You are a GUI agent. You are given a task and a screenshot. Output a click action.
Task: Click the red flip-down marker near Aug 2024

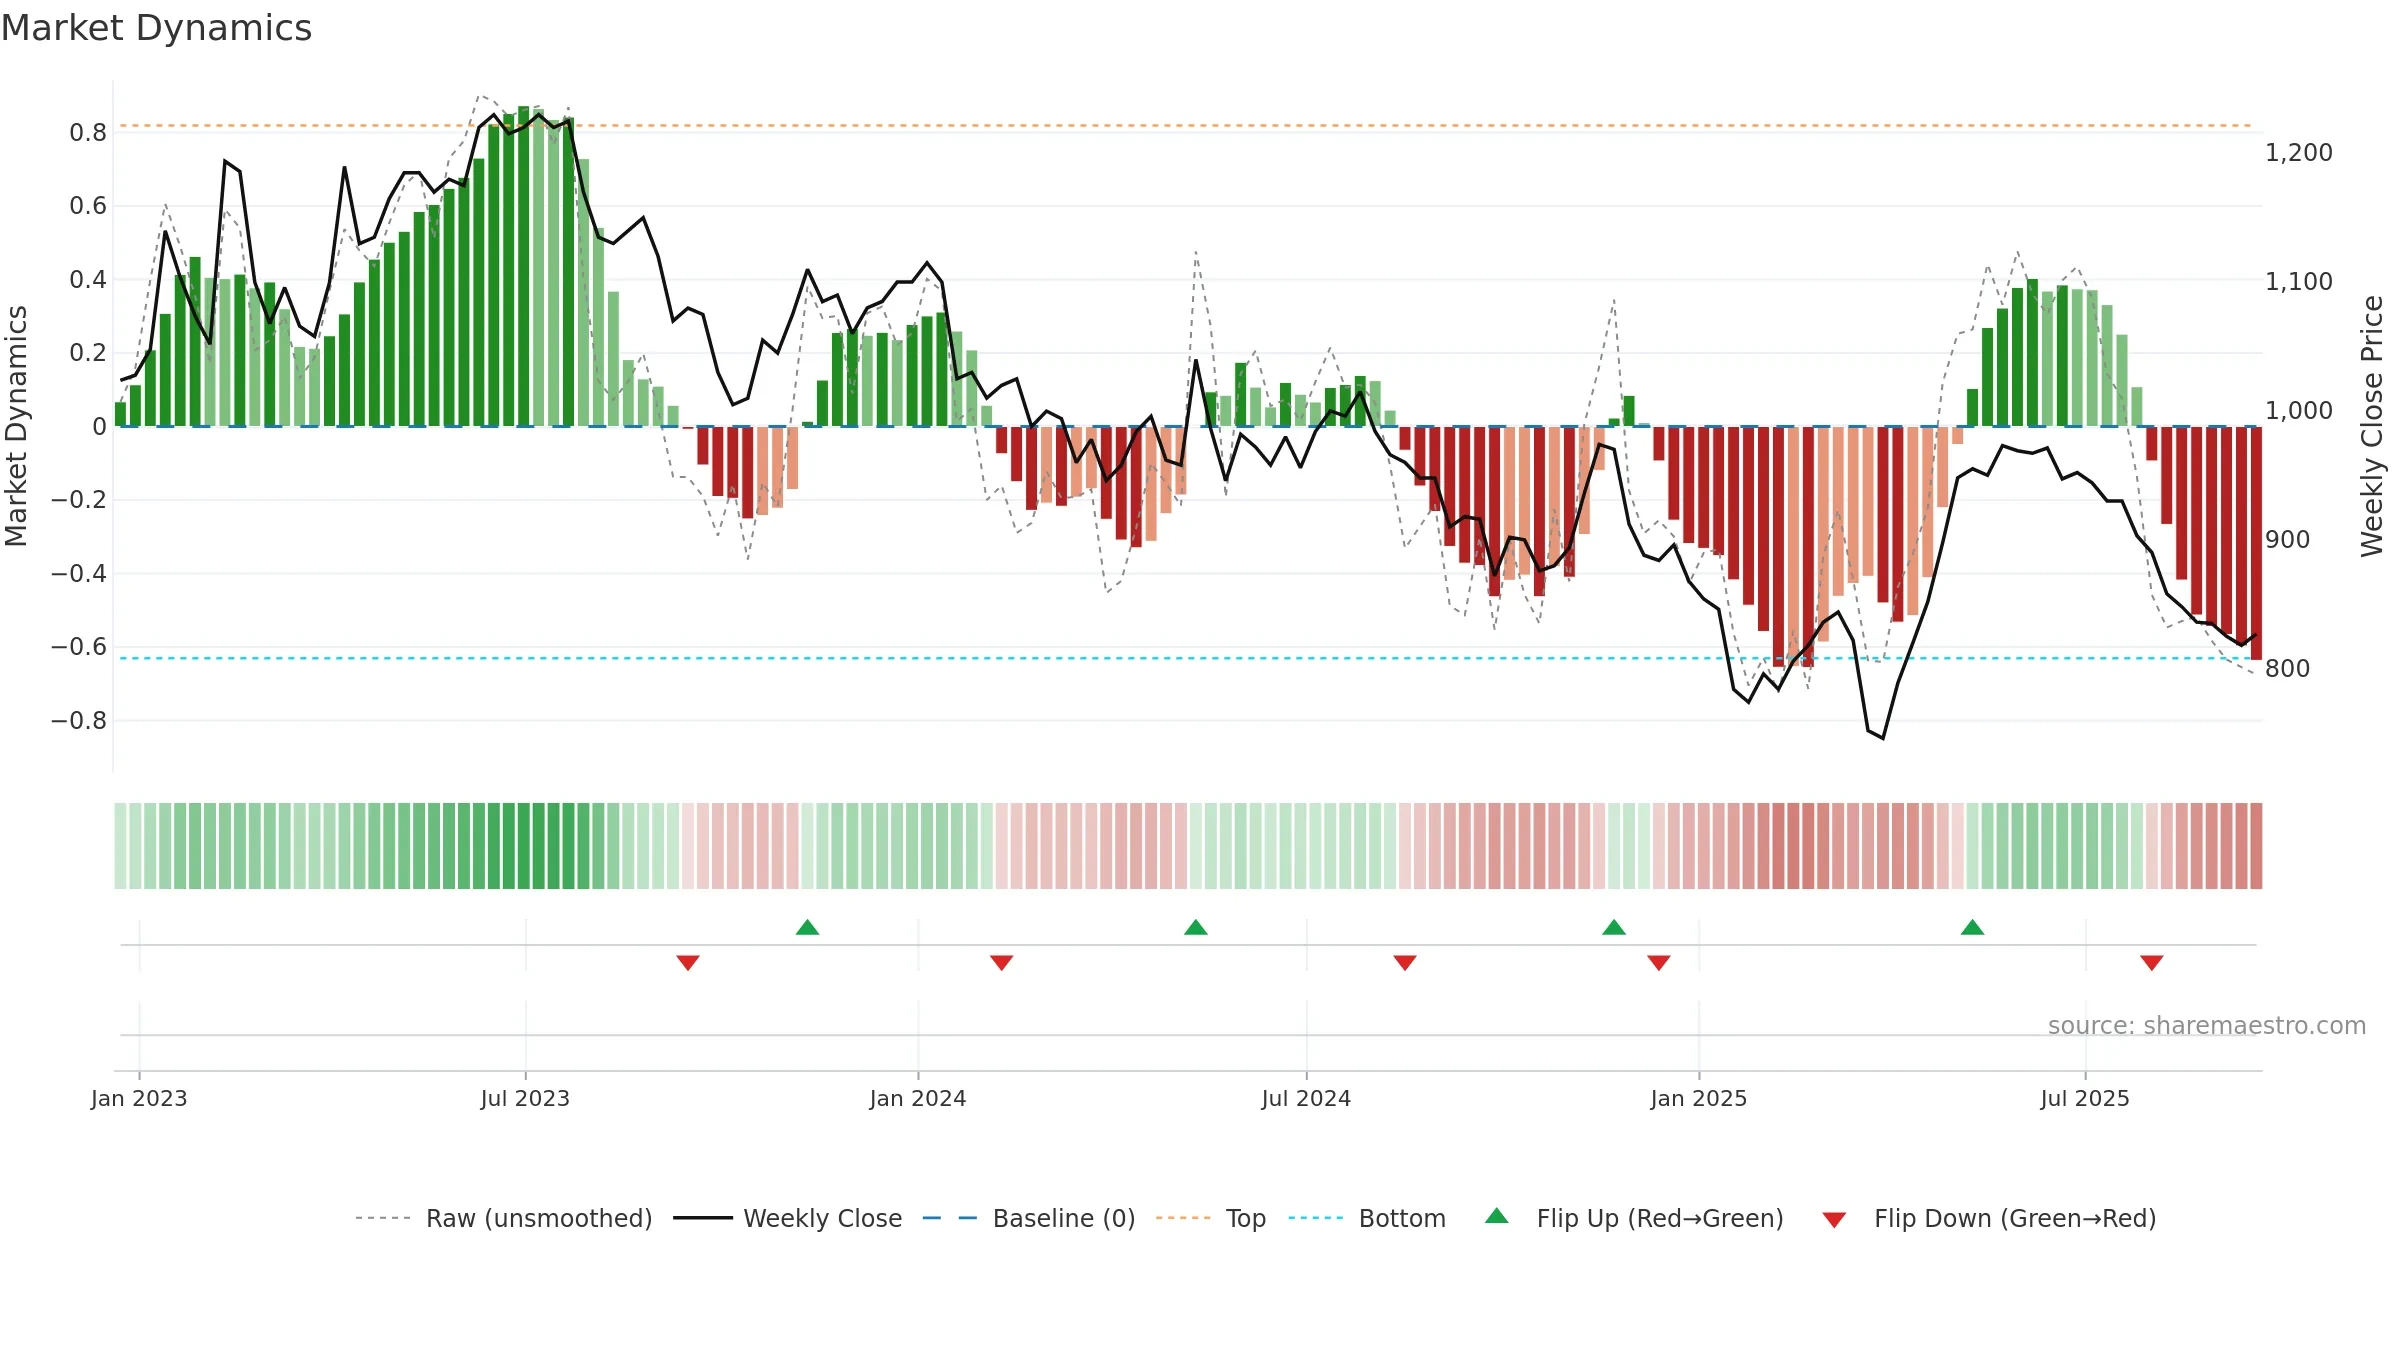(x=1405, y=962)
